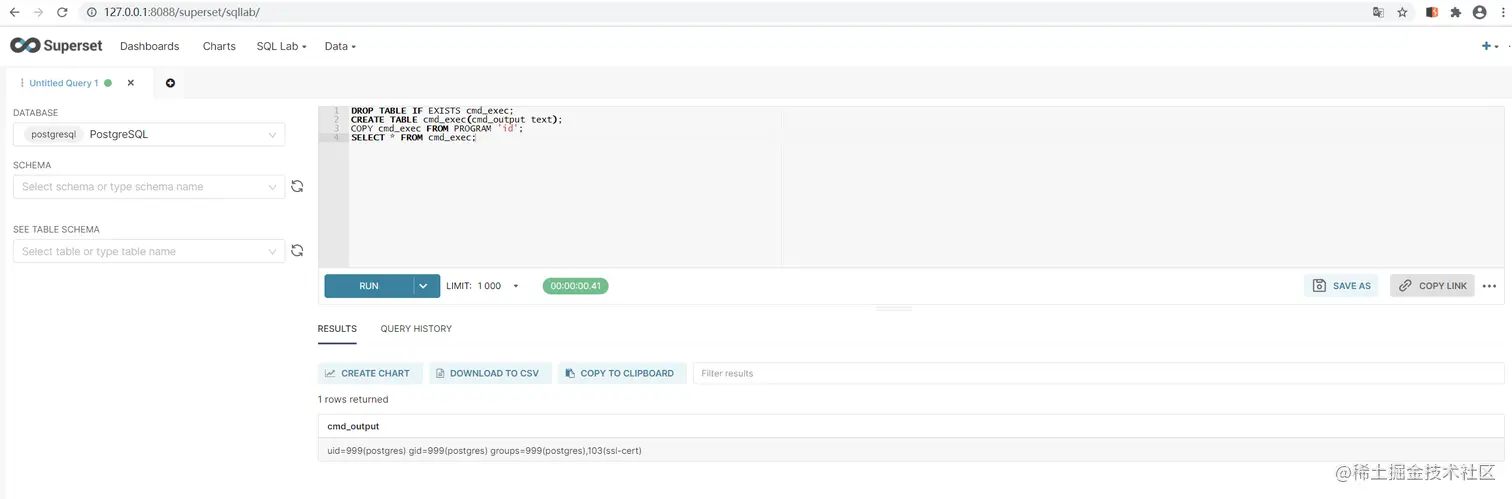Viewport: 1512px width, 499px height.
Task: Bookmark page with star icon
Action: (x=1402, y=12)
